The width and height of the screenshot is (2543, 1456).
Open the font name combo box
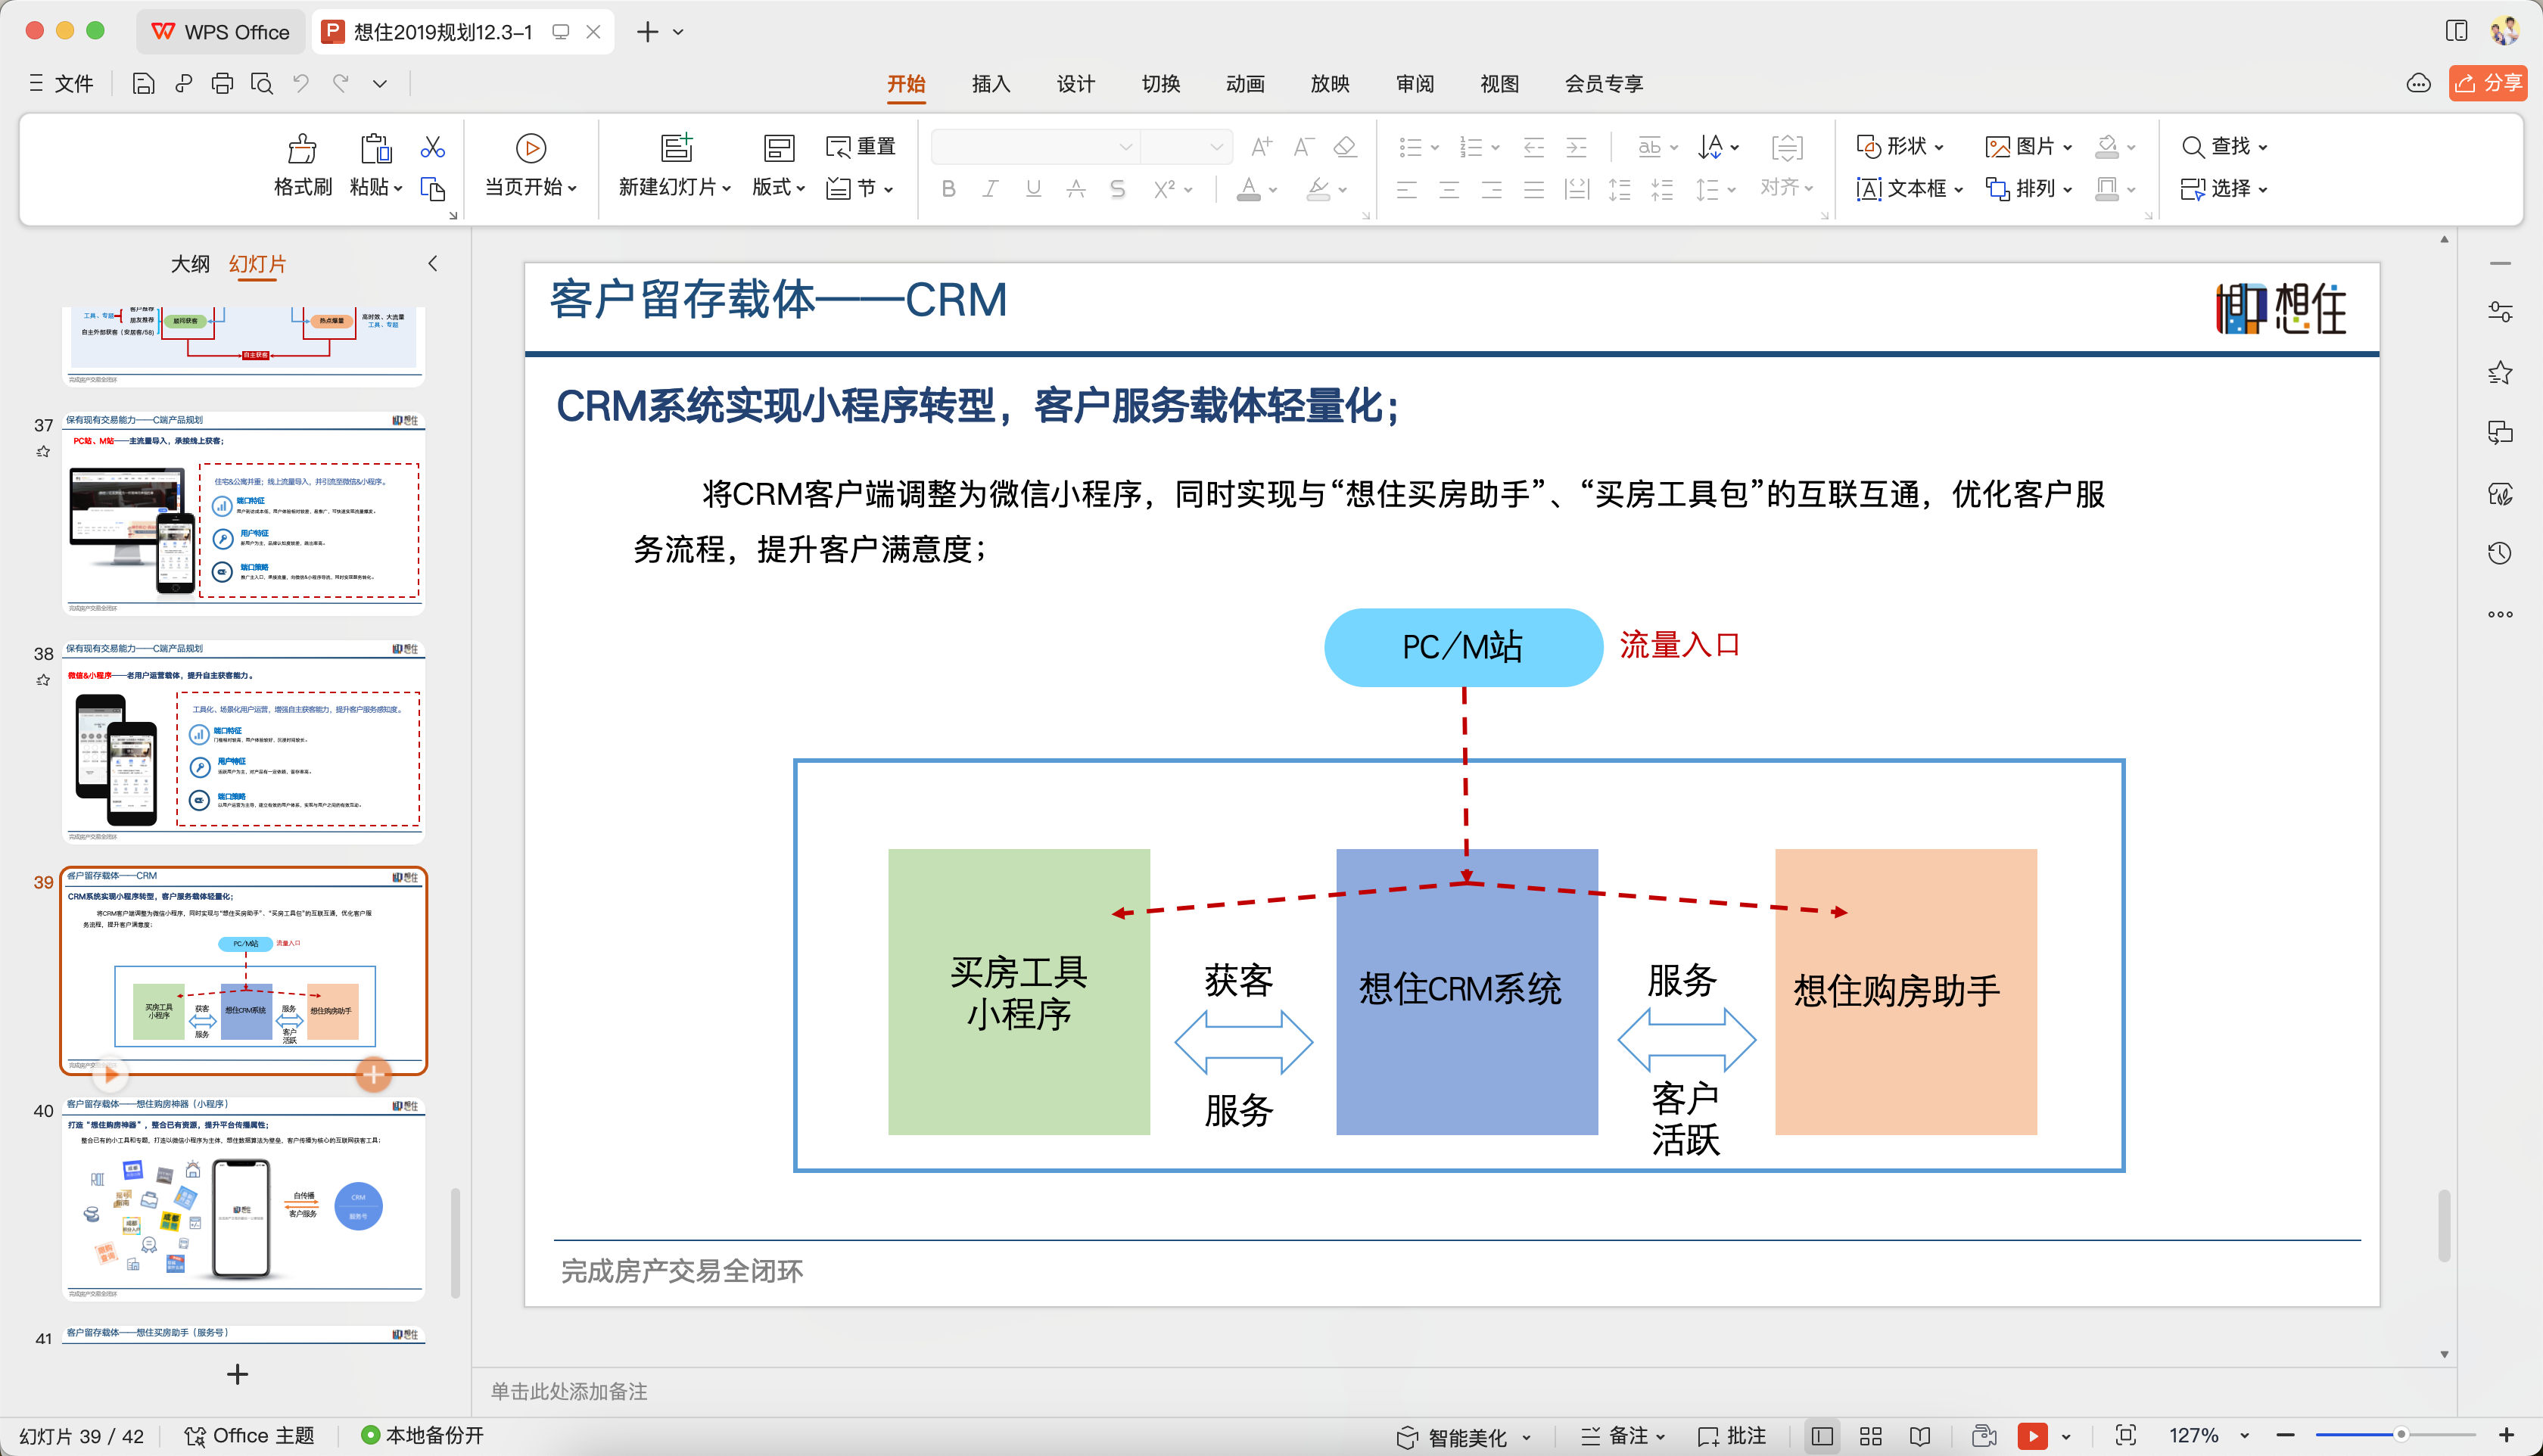(1035, 147)
